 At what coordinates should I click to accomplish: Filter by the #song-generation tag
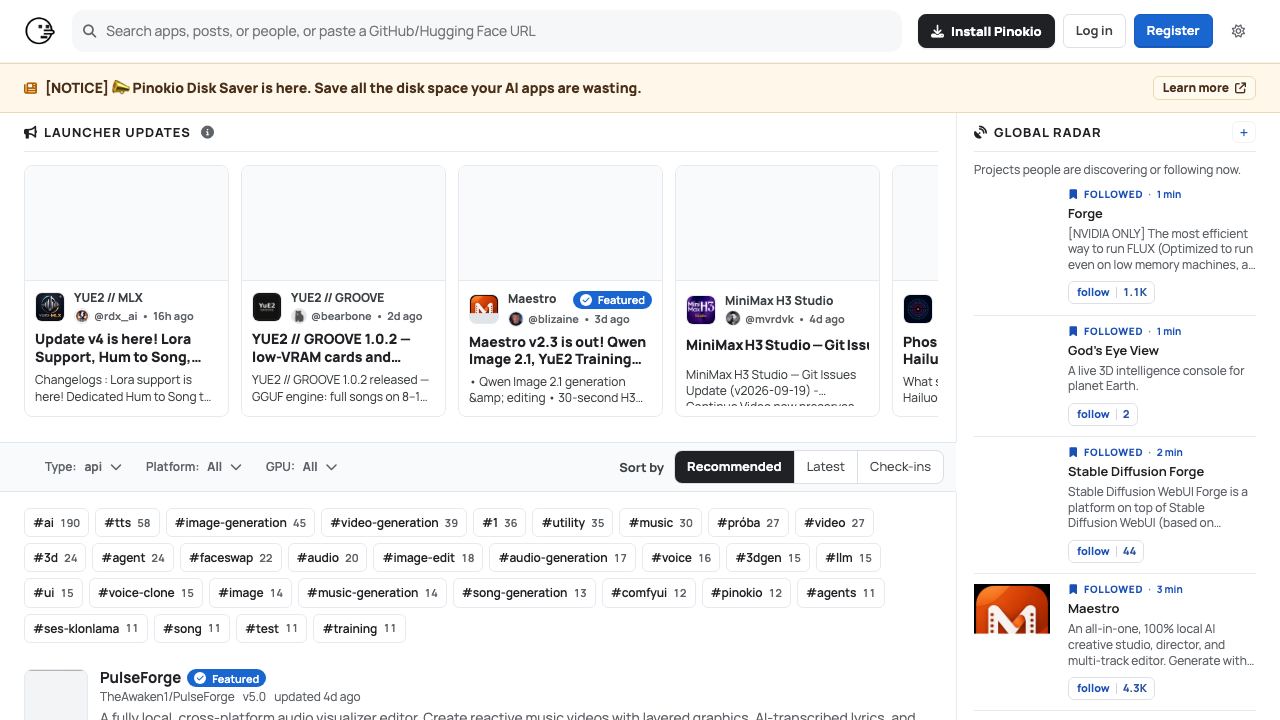(x=525, y=593)
